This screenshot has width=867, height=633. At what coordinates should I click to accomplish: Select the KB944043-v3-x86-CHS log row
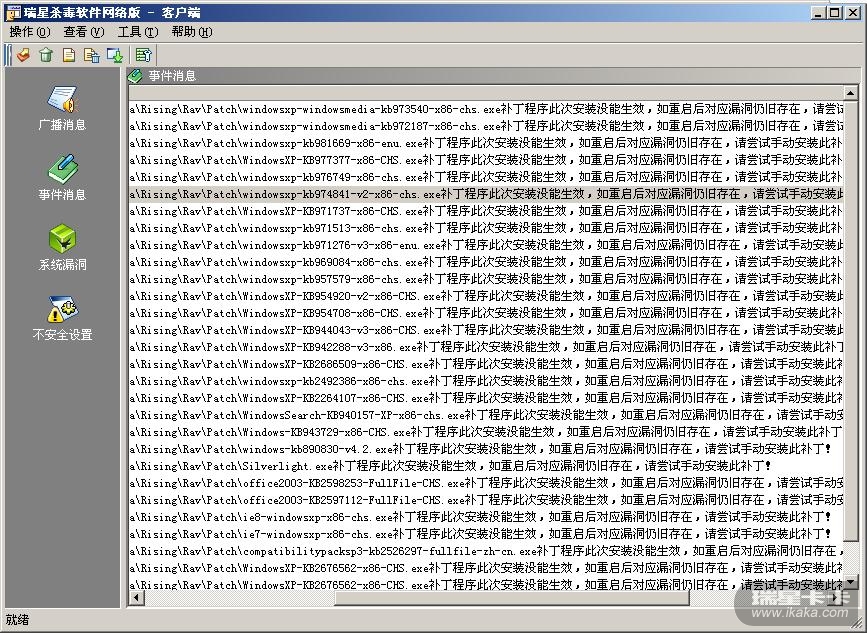coord(486,330)
